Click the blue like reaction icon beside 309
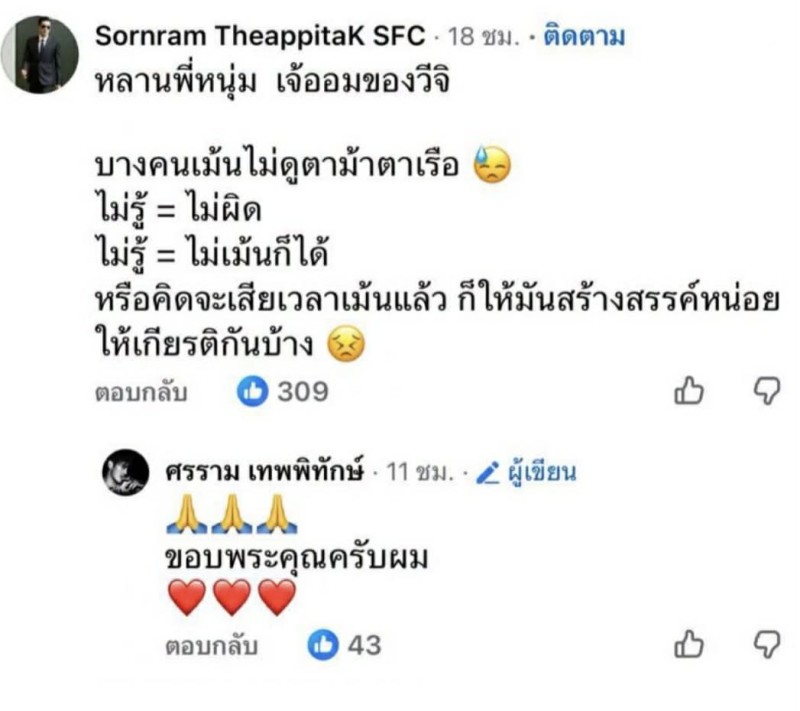The width and height of the screenshot is (800, 711). (x=253, y=392)
